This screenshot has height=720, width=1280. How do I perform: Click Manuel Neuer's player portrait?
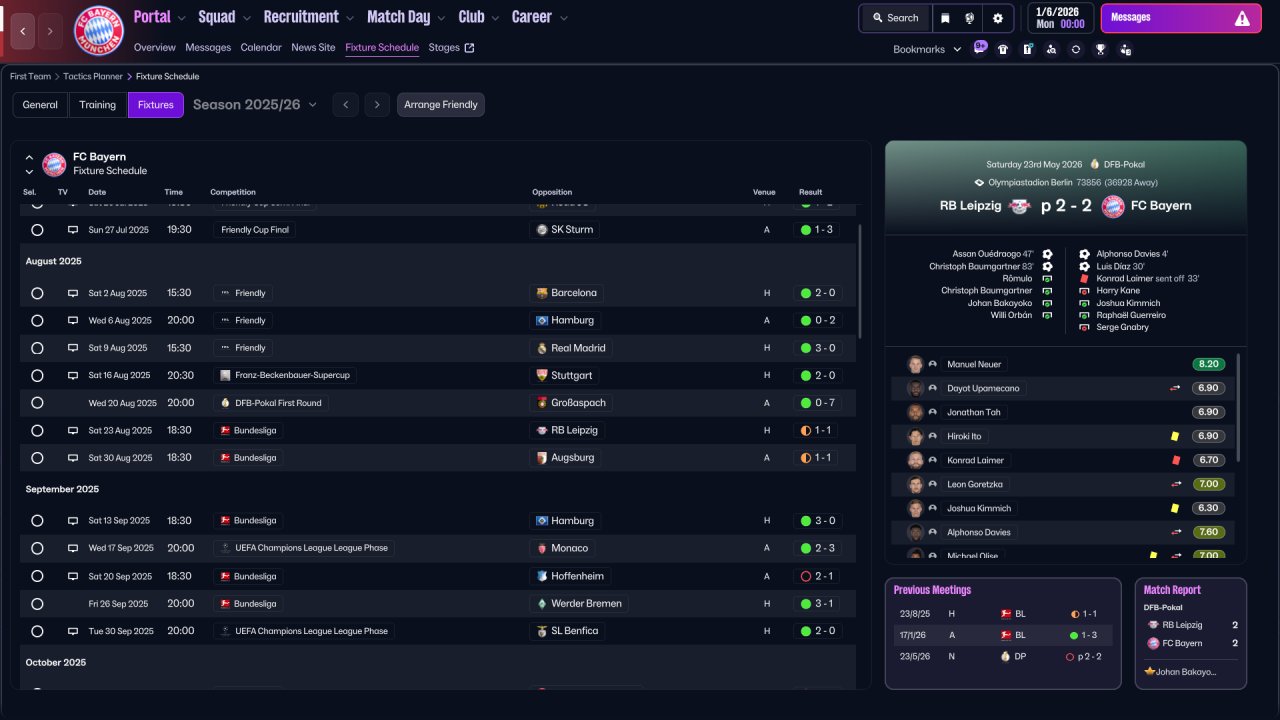click(915, 364)
